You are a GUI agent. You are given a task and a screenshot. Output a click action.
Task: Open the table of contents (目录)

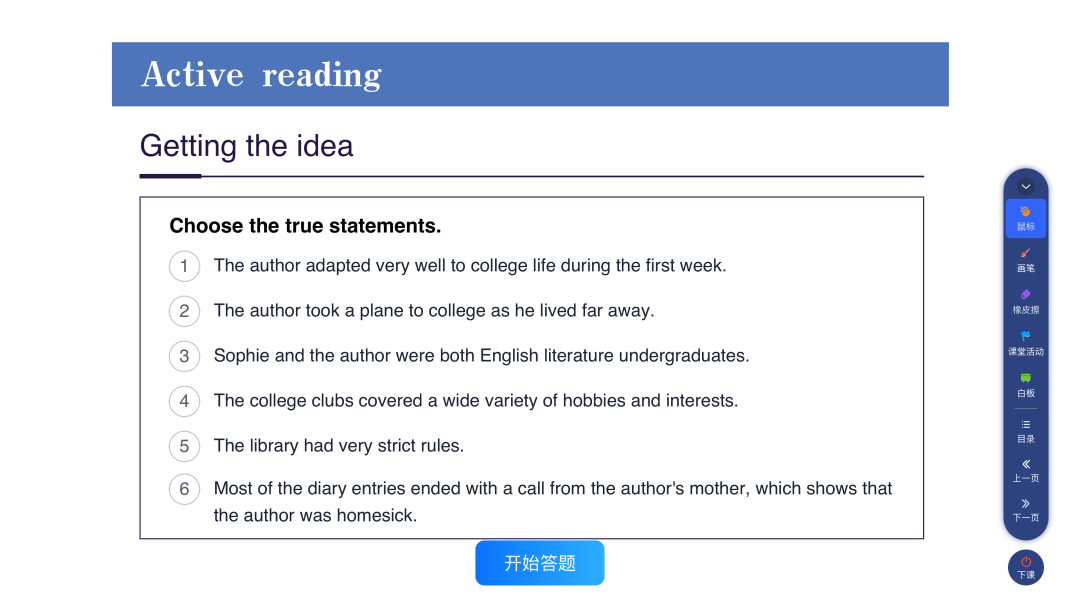point(1026,431)
